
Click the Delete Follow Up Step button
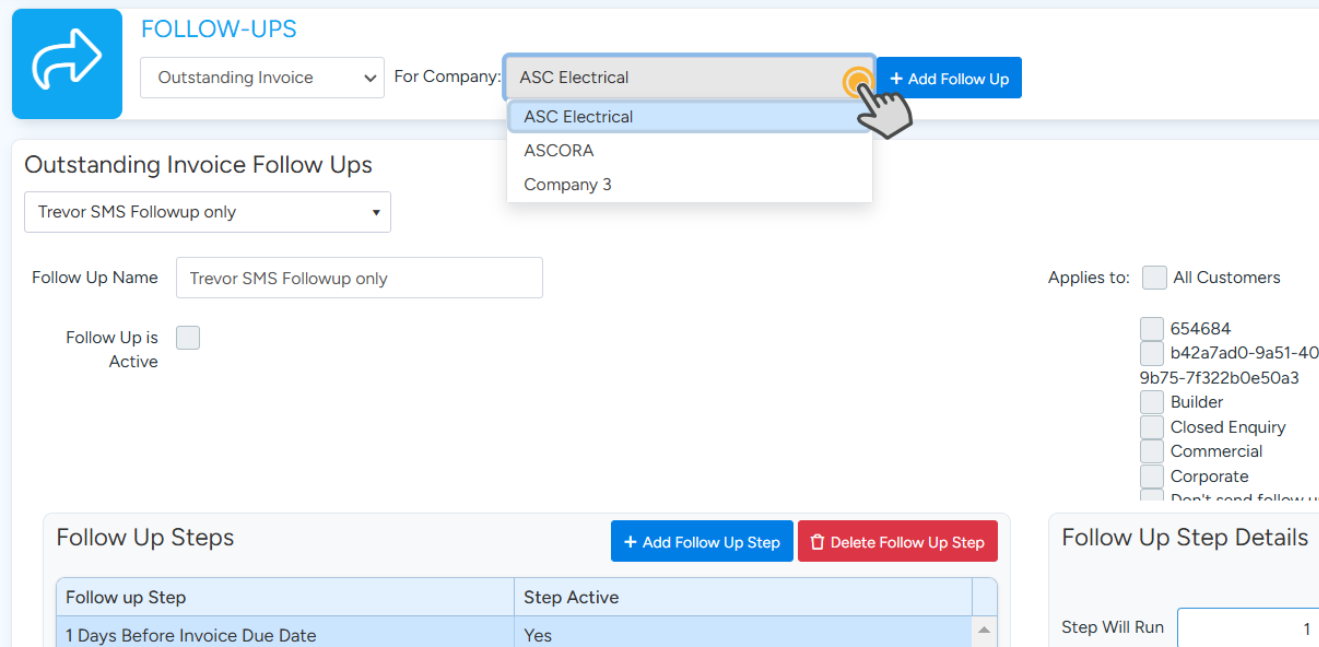(897, 542)
